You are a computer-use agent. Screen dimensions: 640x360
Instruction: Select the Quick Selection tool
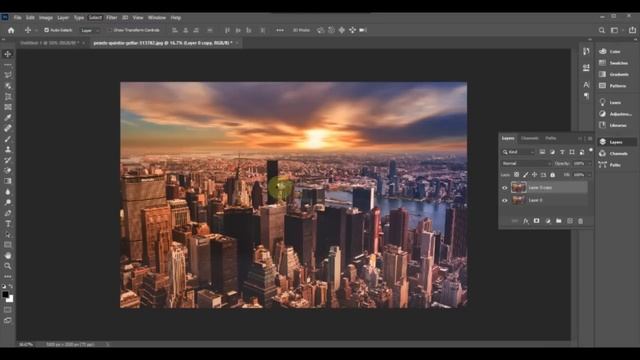(8, 86)
